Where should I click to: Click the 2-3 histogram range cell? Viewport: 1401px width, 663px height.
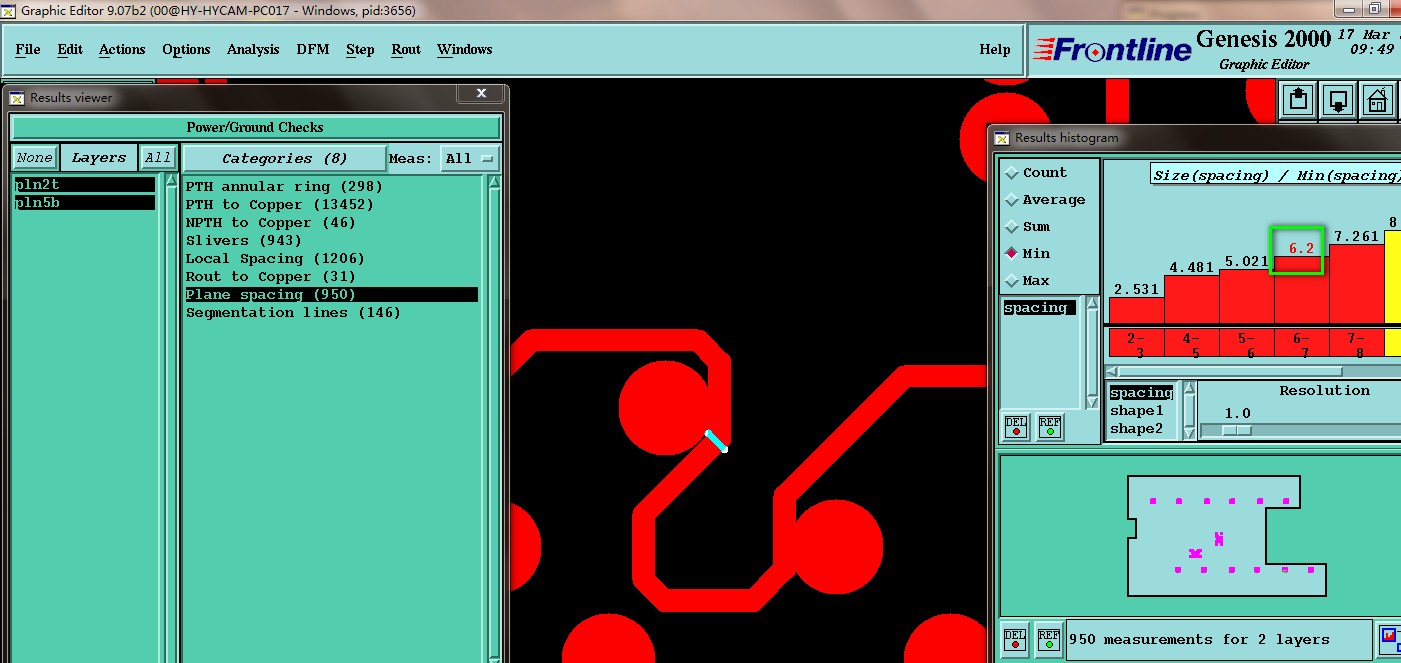pyautogui.click(x=1136, y=343)
